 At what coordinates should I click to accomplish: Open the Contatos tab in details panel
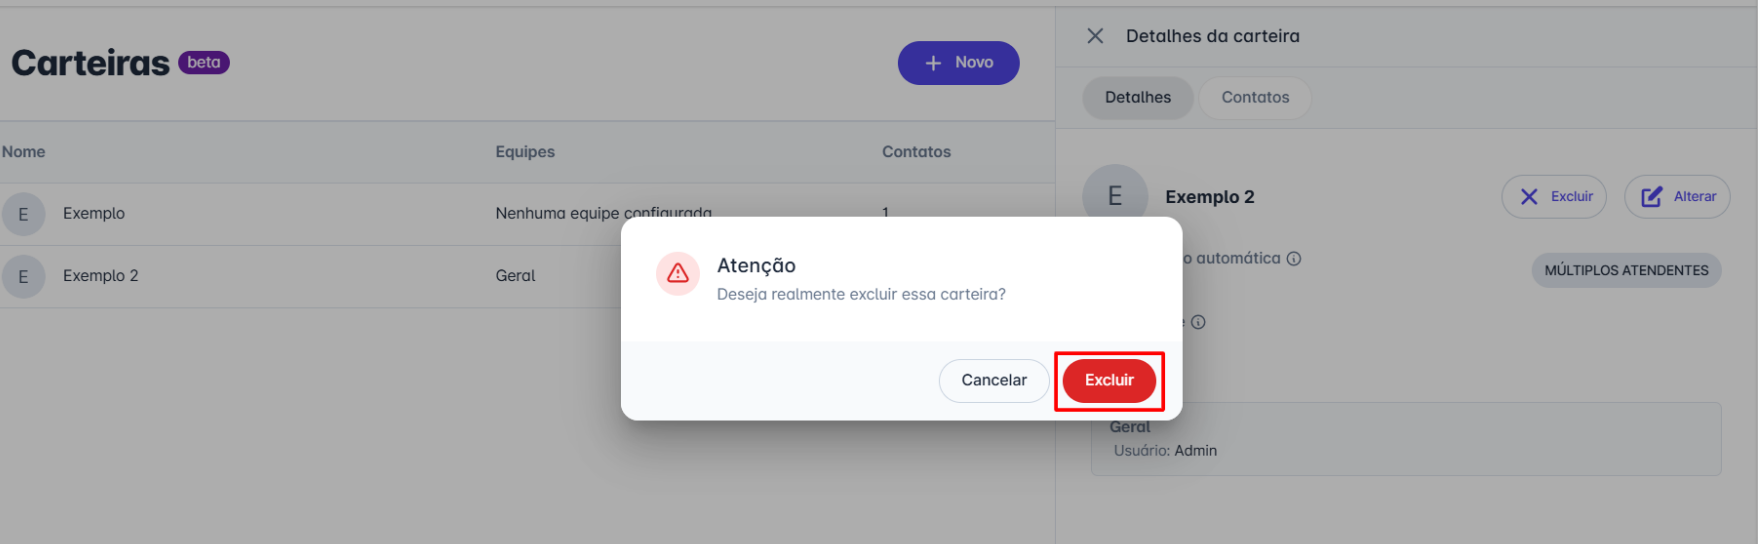1255,98
